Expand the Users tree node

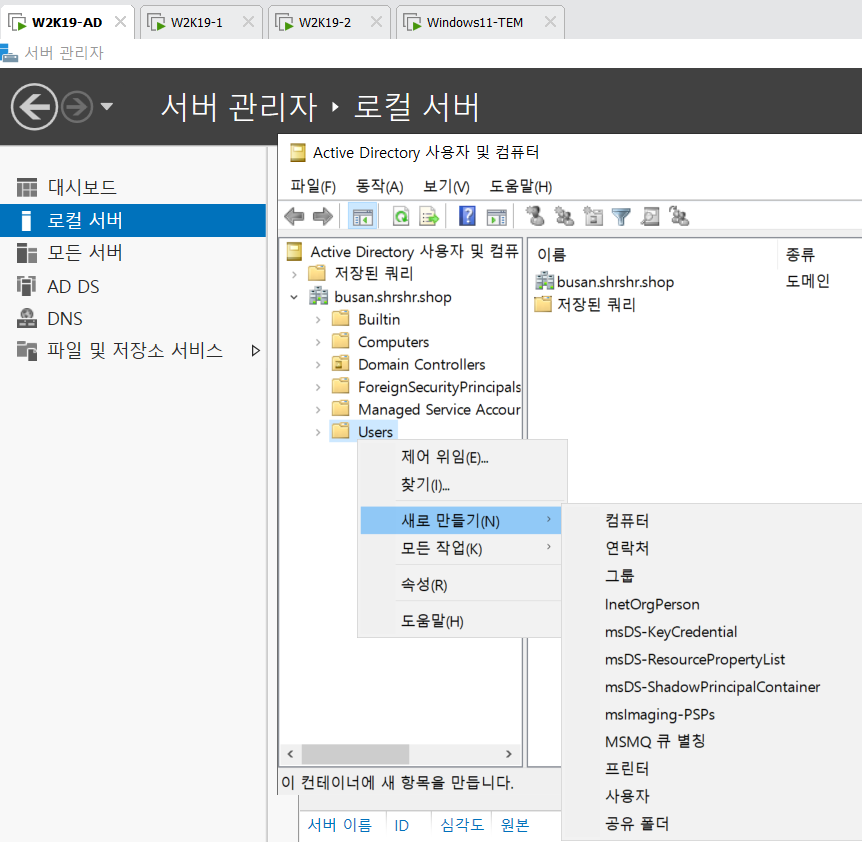[x=318, y=433]
